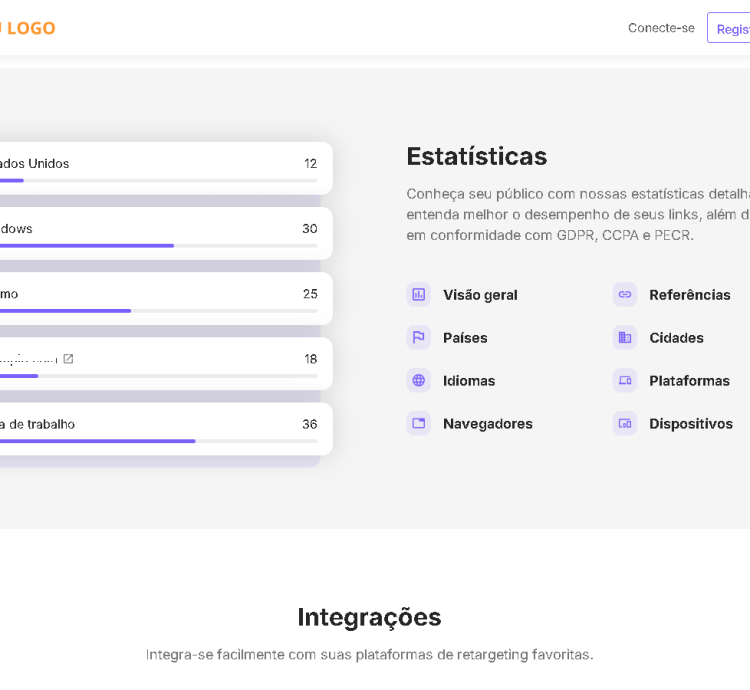Click the Conecte-se login link

(661, 28)
